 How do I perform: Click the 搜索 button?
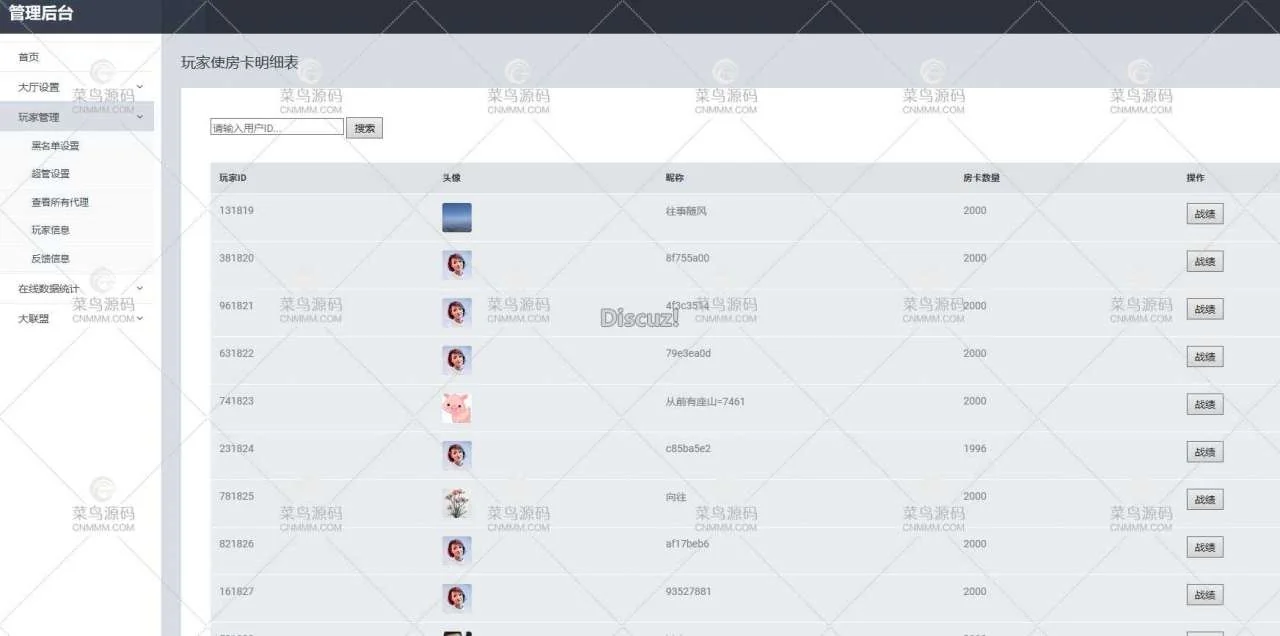pyautogui.click(x=365, y=128)
